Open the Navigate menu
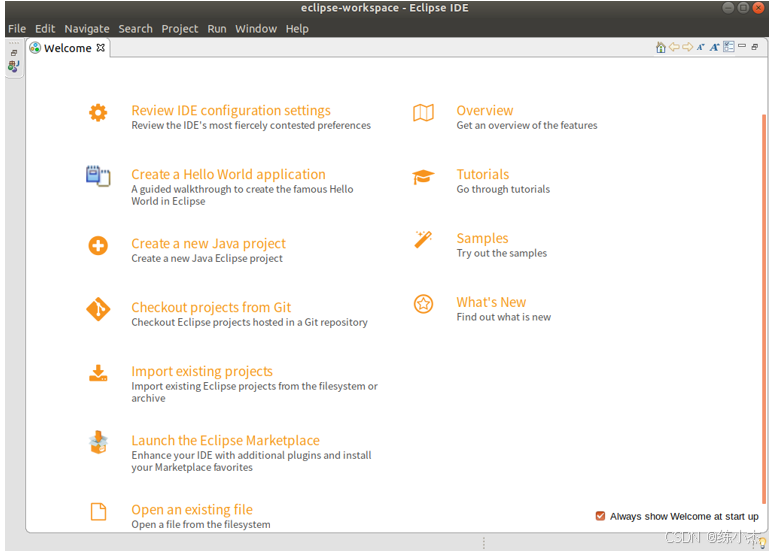This screenshot has height=551, width=769. (x=87, y=28)
